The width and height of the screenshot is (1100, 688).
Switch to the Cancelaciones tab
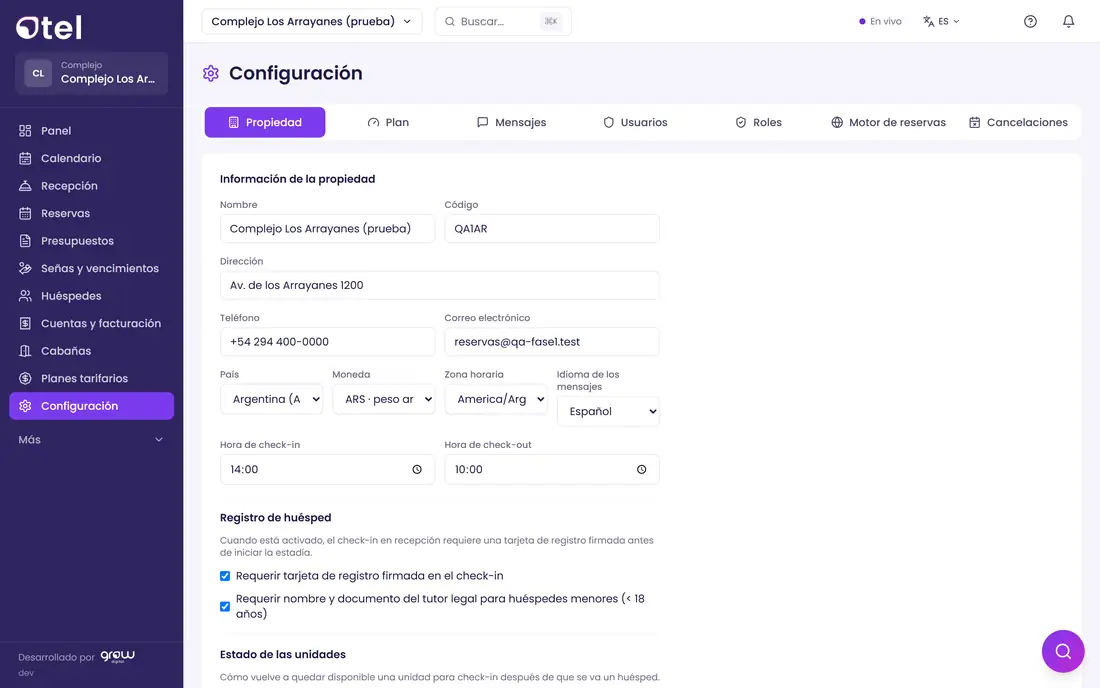tap(1018, 122)
